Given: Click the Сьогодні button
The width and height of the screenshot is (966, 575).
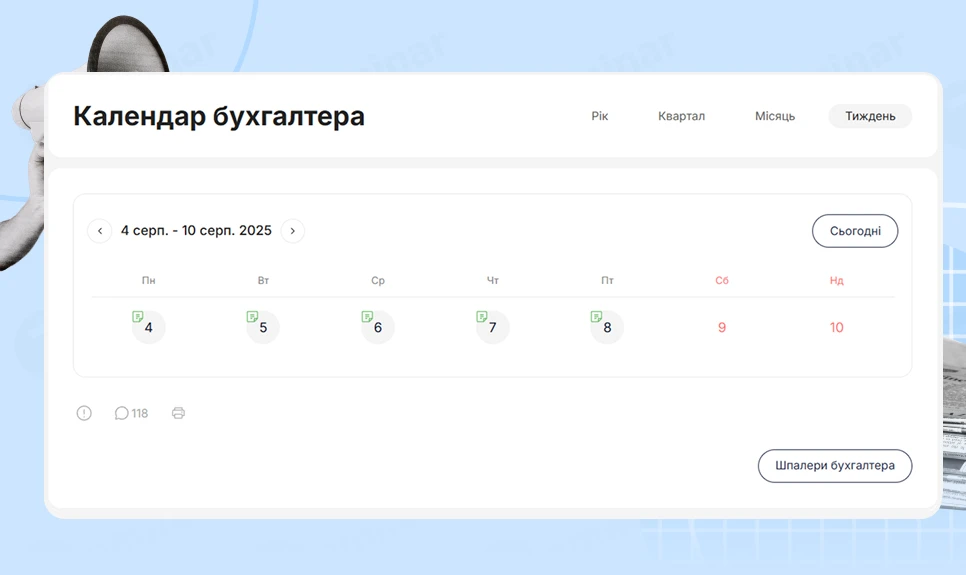Looking at the screenshot, I should (x=855, y=231).
